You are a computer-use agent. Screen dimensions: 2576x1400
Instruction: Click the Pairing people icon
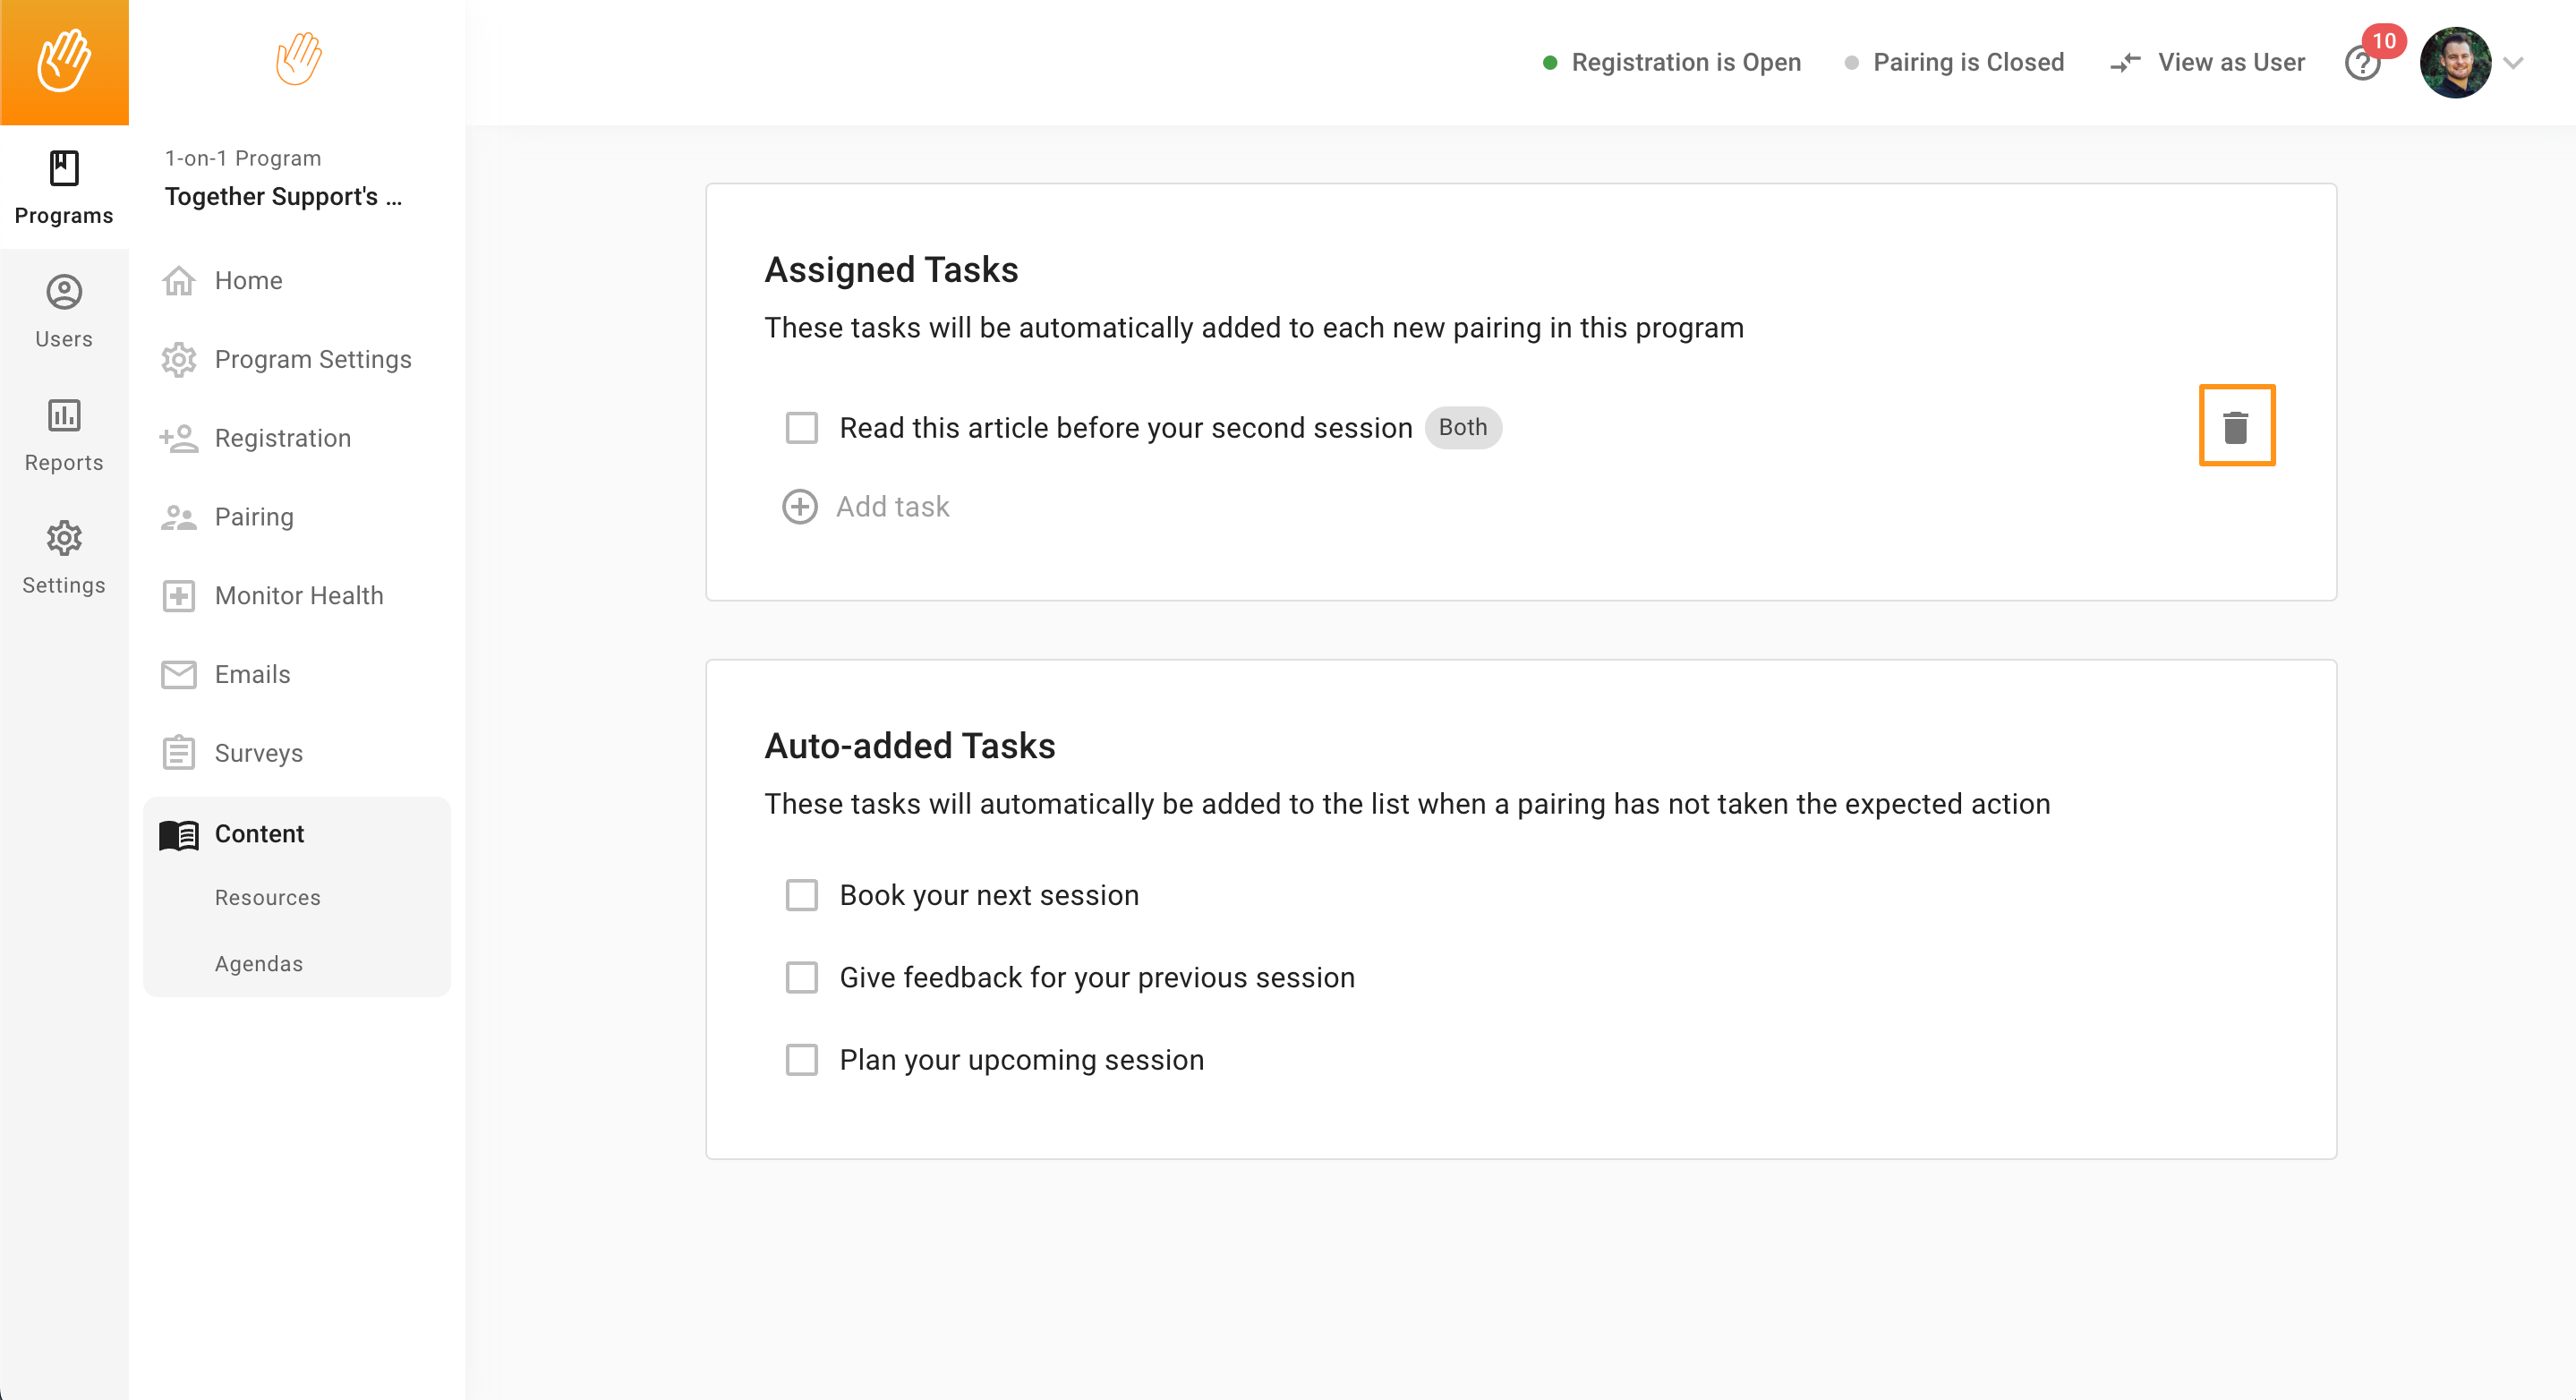point(179,517)
